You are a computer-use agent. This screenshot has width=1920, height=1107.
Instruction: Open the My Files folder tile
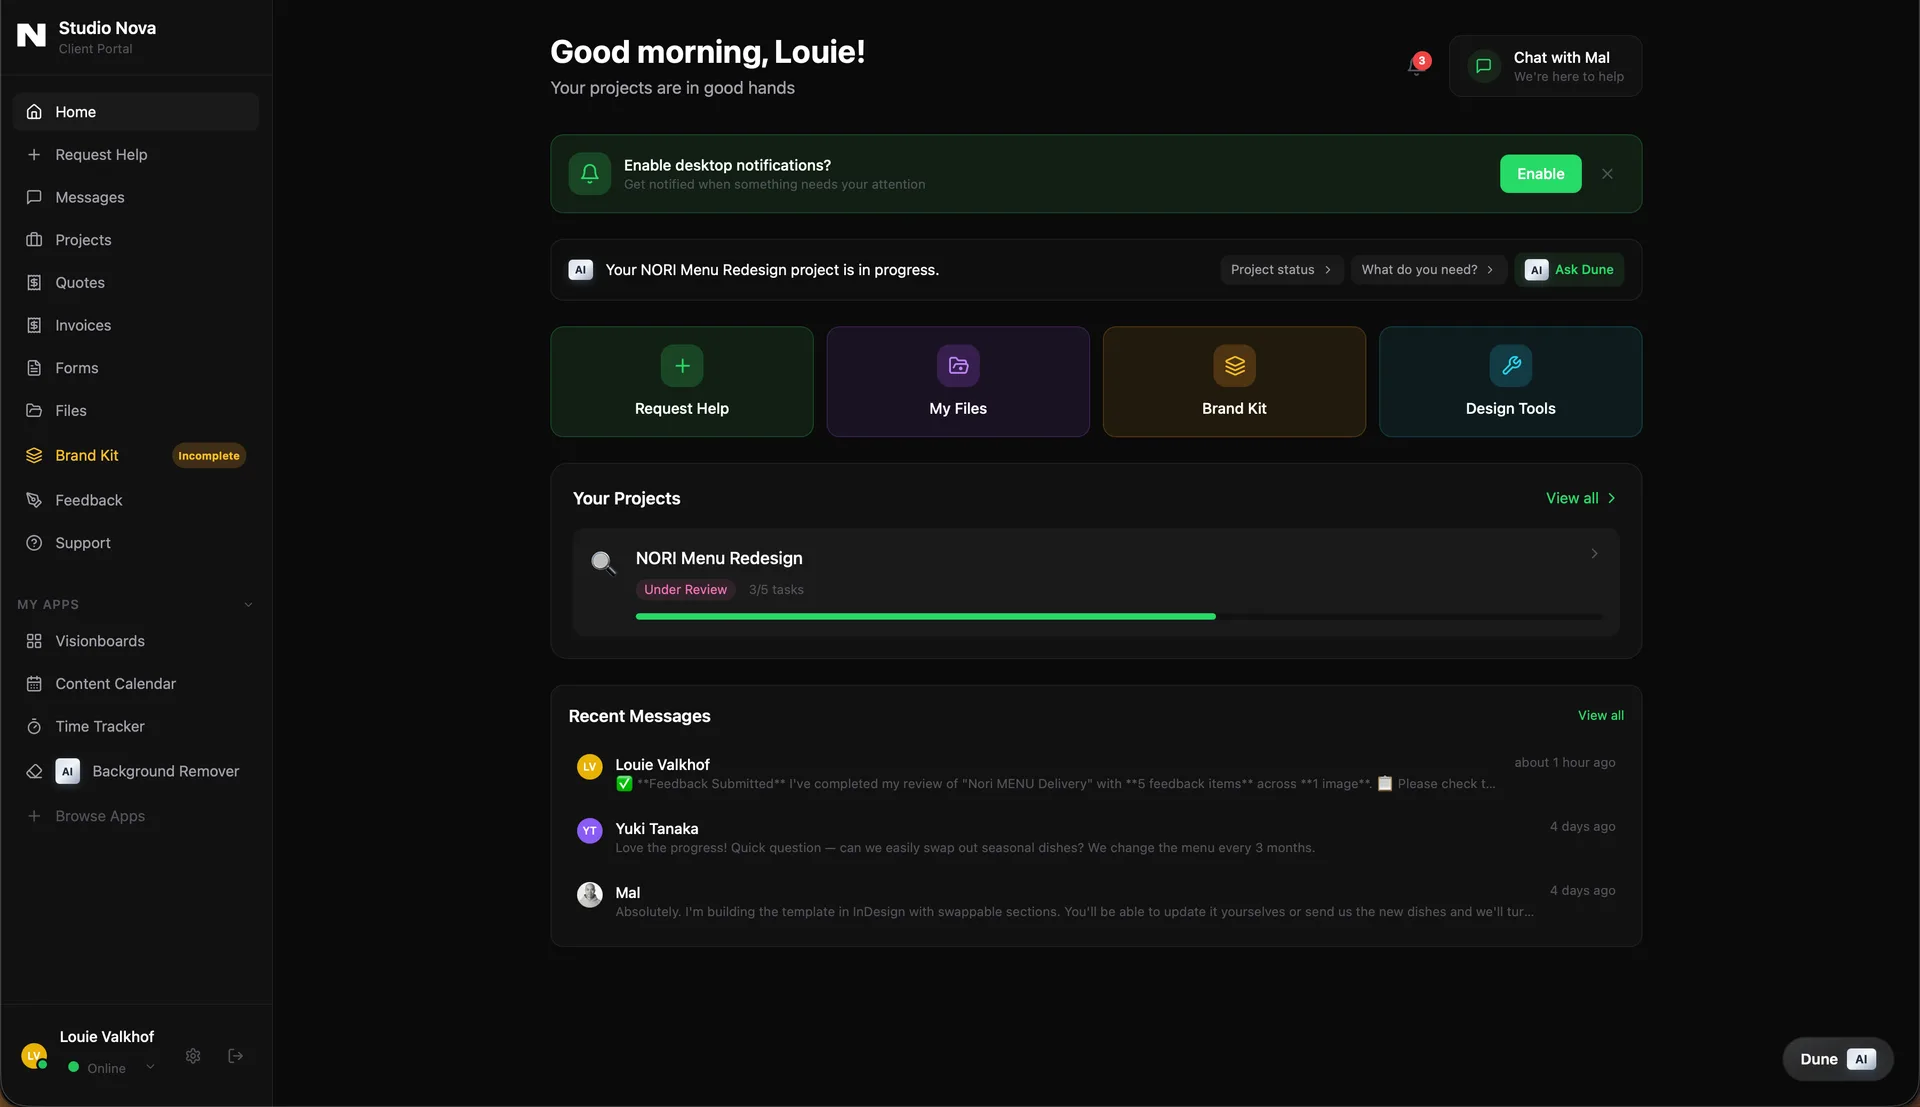pos(957,382)
